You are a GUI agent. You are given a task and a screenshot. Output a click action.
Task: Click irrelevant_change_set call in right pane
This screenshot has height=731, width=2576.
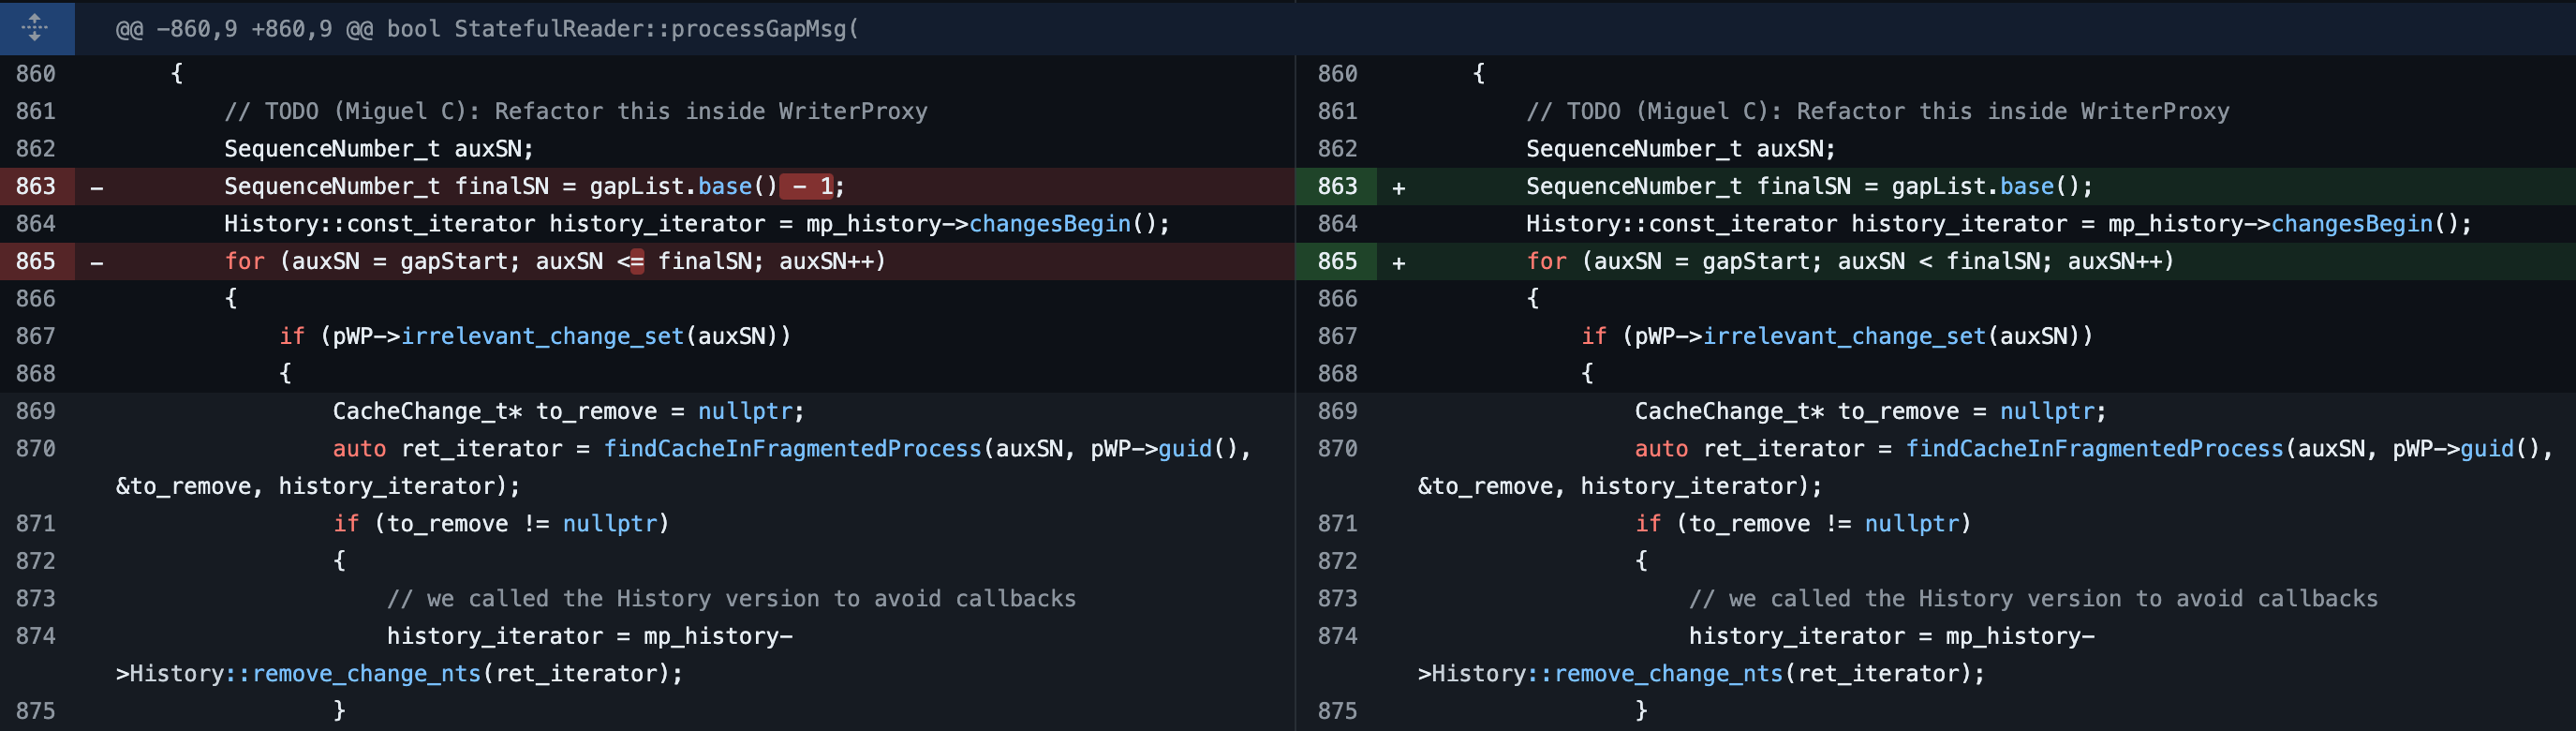(1844, 336)
